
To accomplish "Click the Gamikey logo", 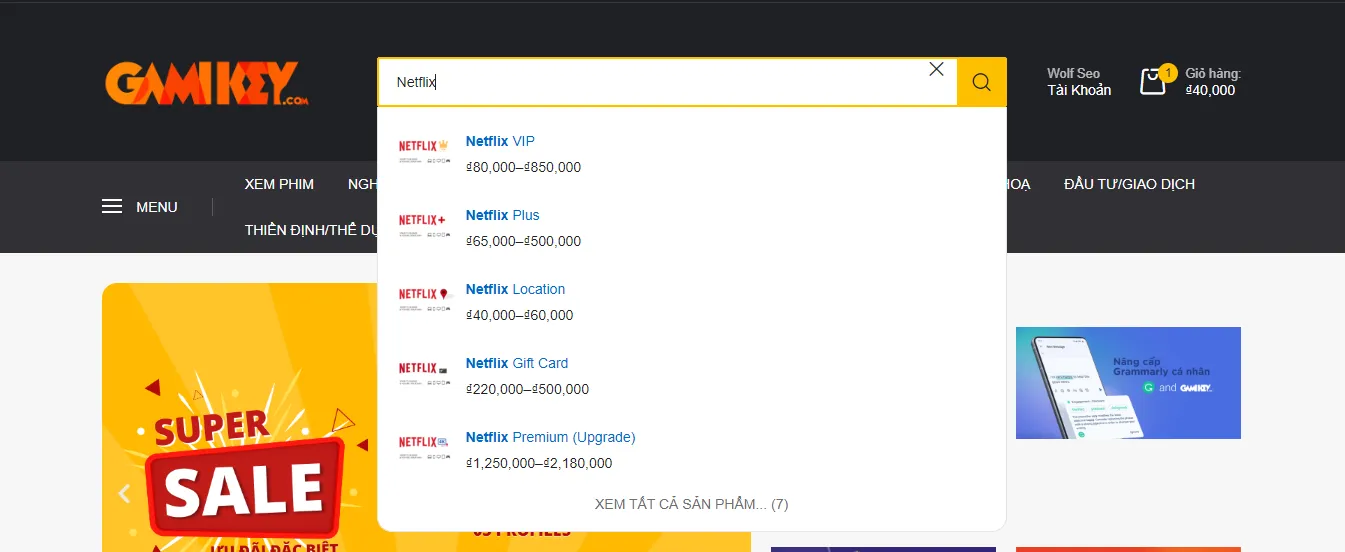I will coord(206,84).
